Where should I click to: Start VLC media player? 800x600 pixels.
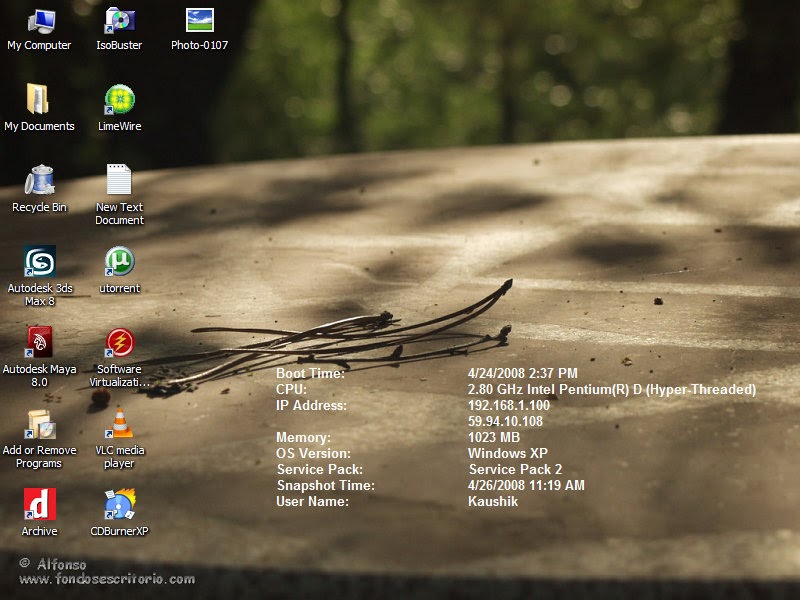tap(118, 424)
